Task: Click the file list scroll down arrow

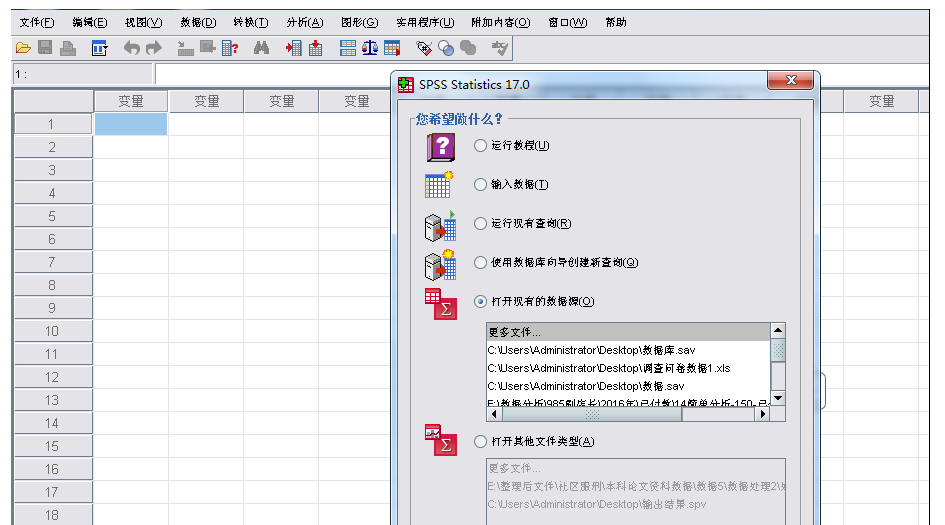Action: tap(778, 398)
